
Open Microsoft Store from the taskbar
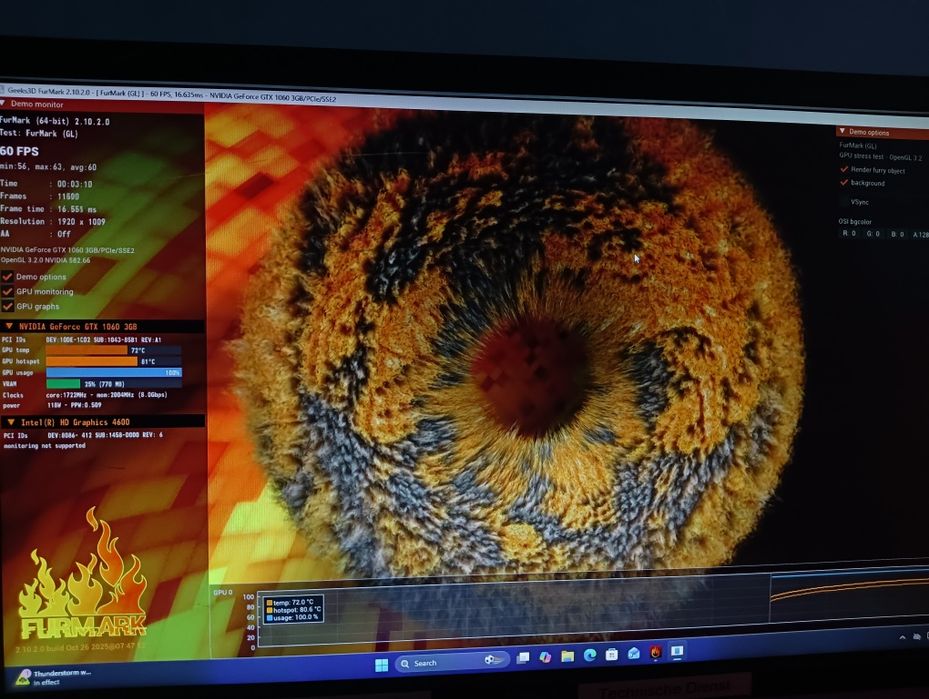point(612,654)
